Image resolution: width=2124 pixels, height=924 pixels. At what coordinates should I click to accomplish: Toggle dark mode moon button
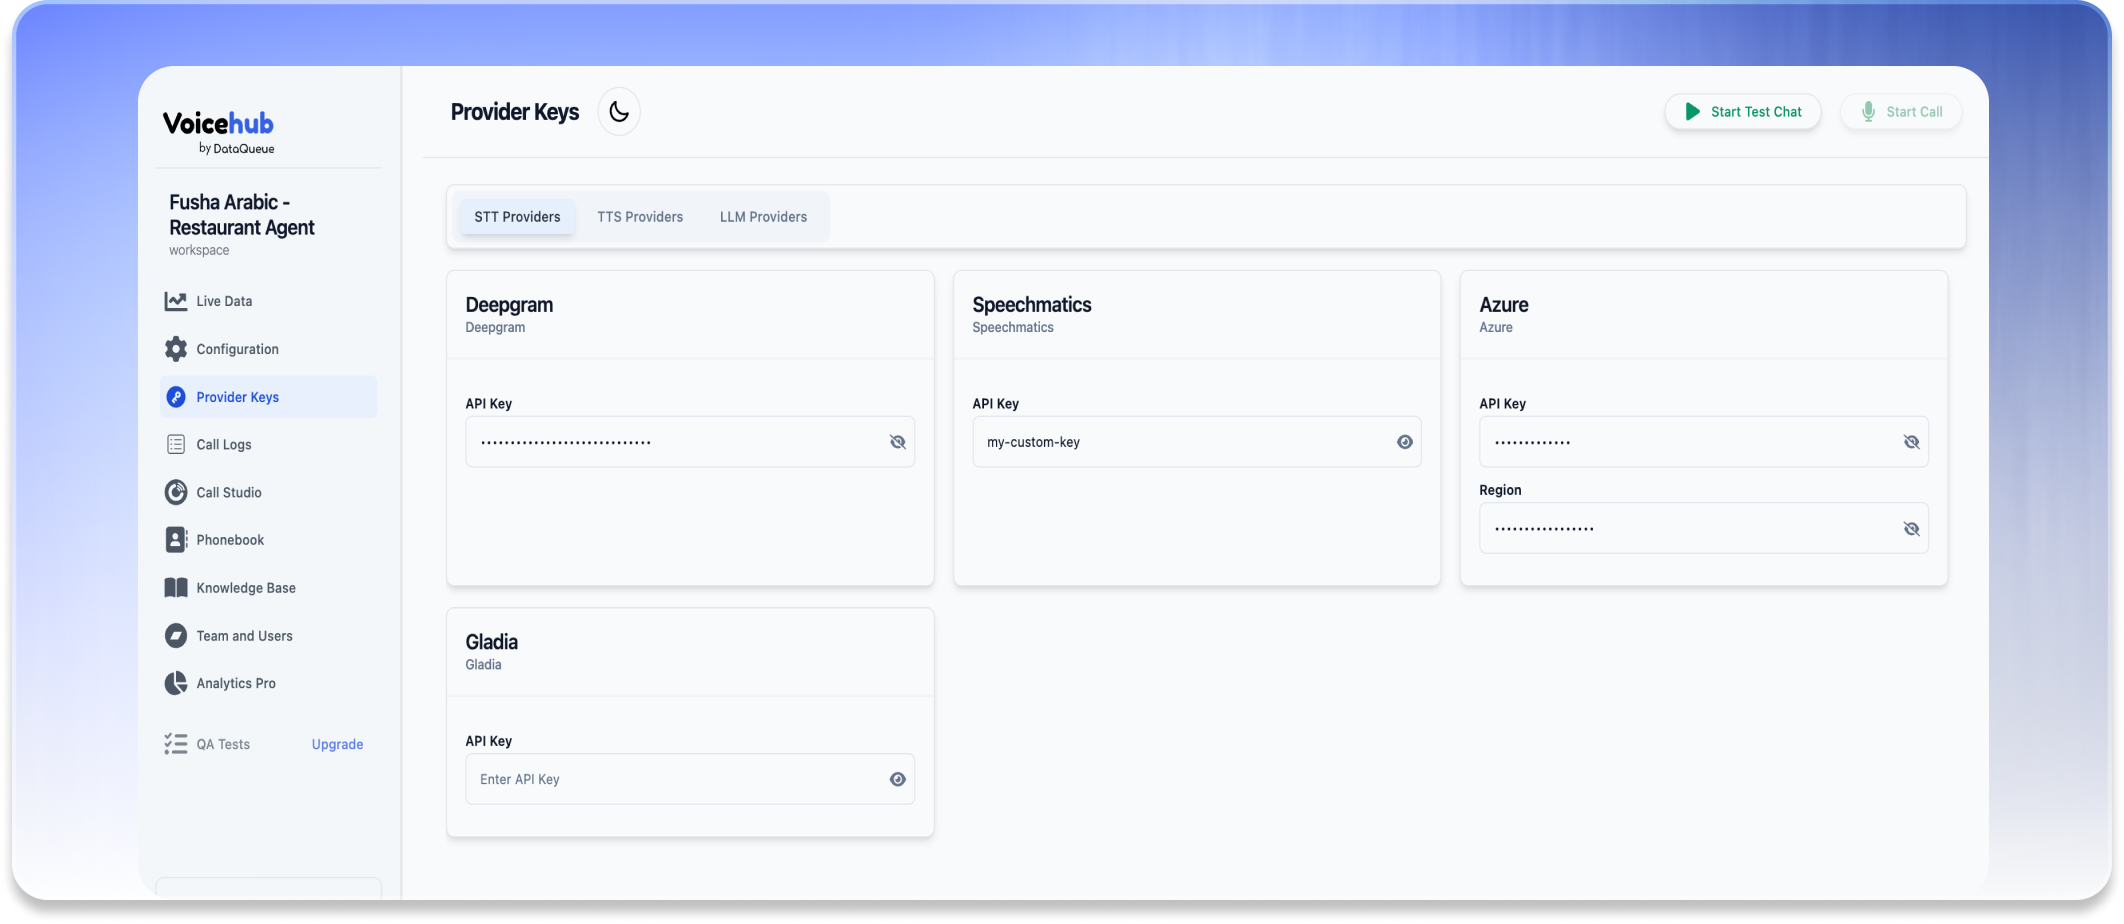click(619, 112)
